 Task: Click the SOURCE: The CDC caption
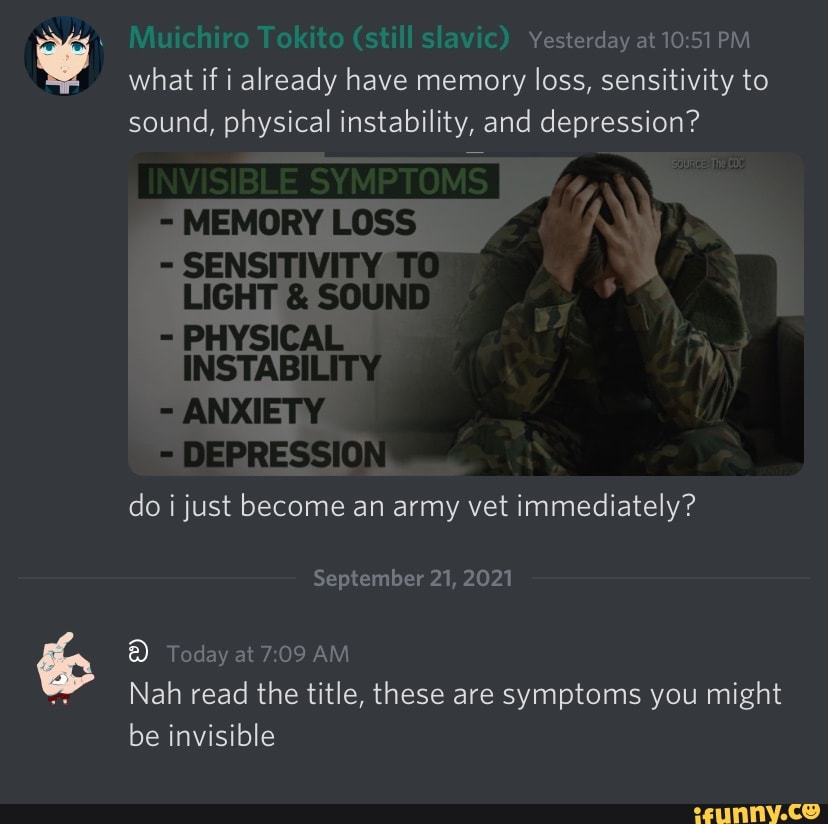click(x=708, y=164)
